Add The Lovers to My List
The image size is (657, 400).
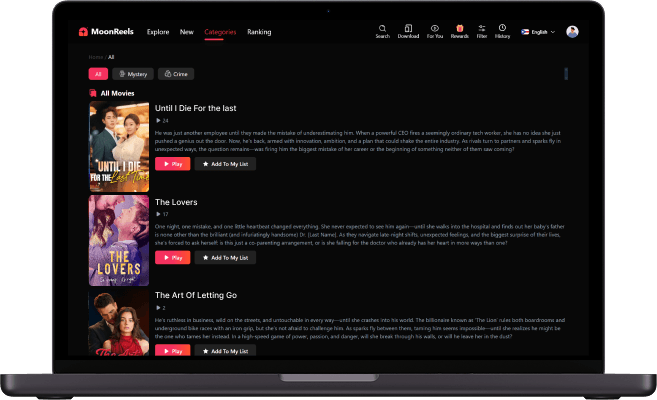pyautogui.click(x=225, y=258)
